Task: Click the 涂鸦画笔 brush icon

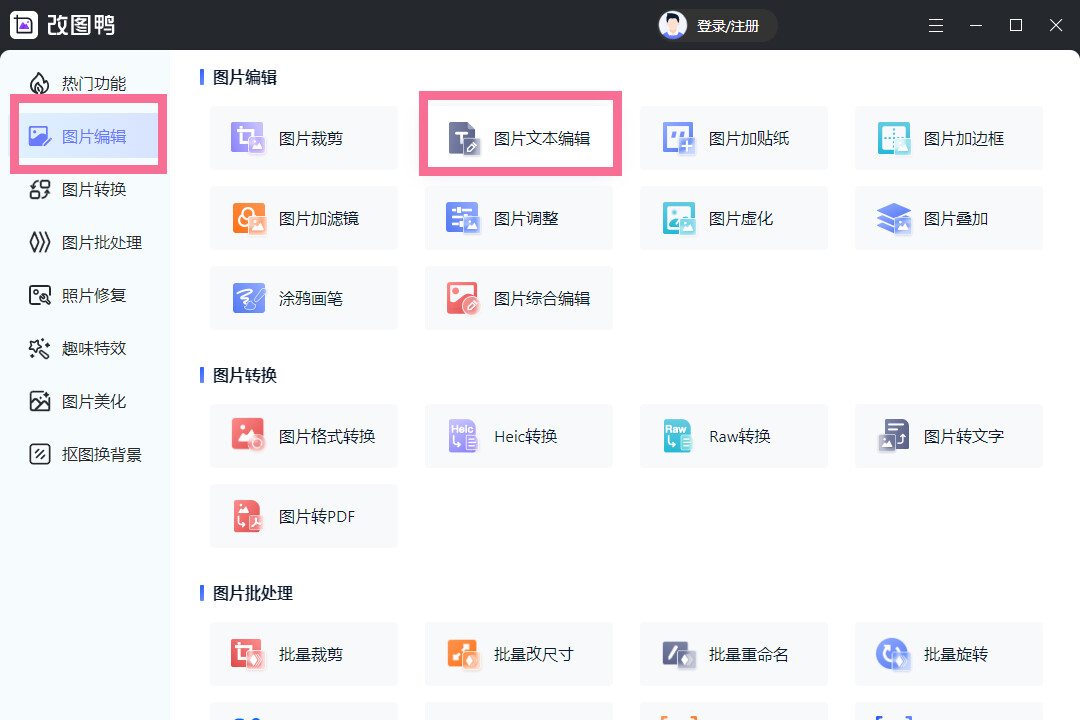Action: [x=249, y=298]
